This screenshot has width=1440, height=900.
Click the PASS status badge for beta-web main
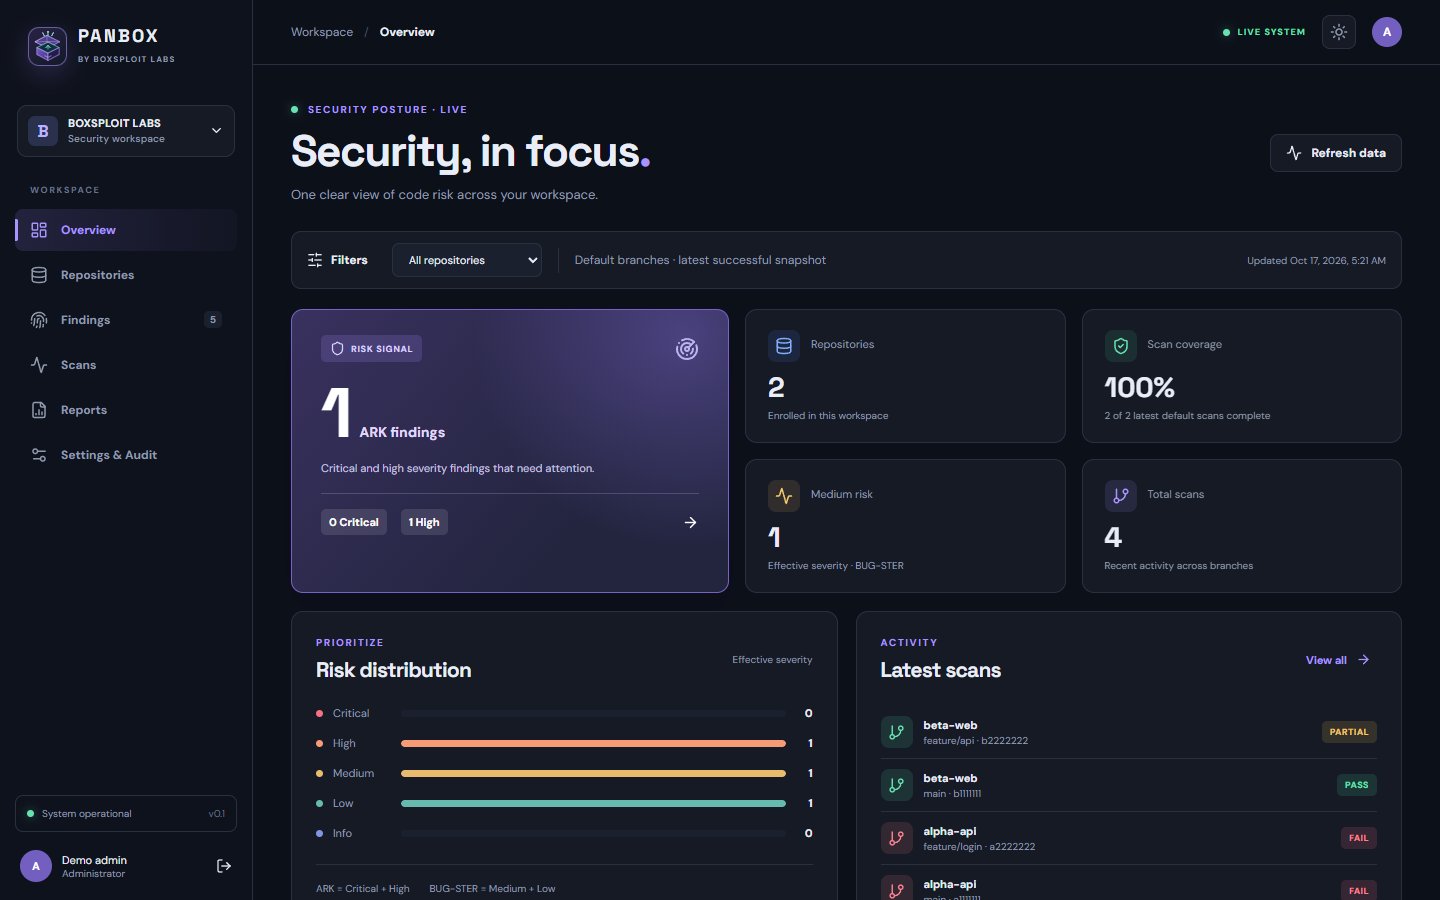coord(1357,785)
